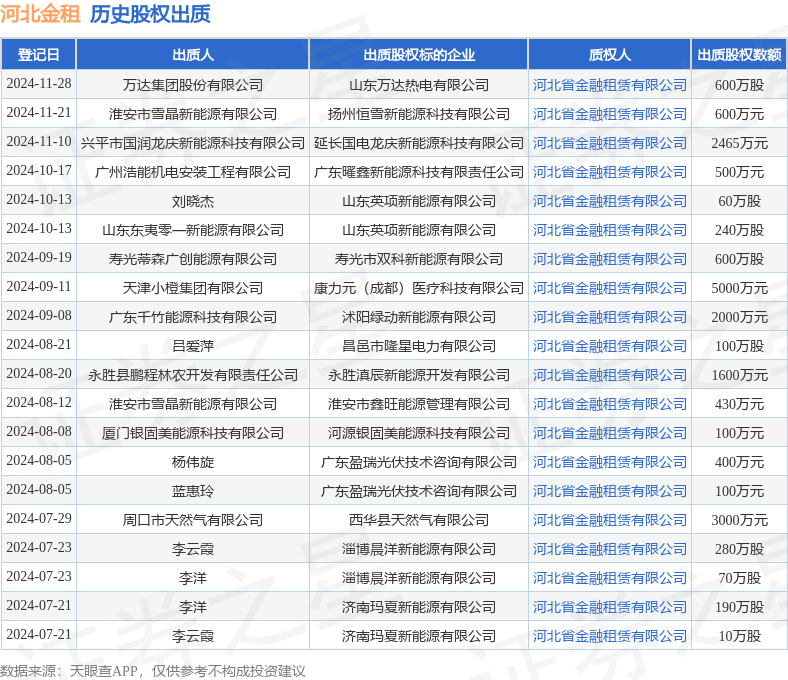This screenshot has height=680, width=788.
Task: Click the 2024-07-29 date cell
Action: pos(39,518)
